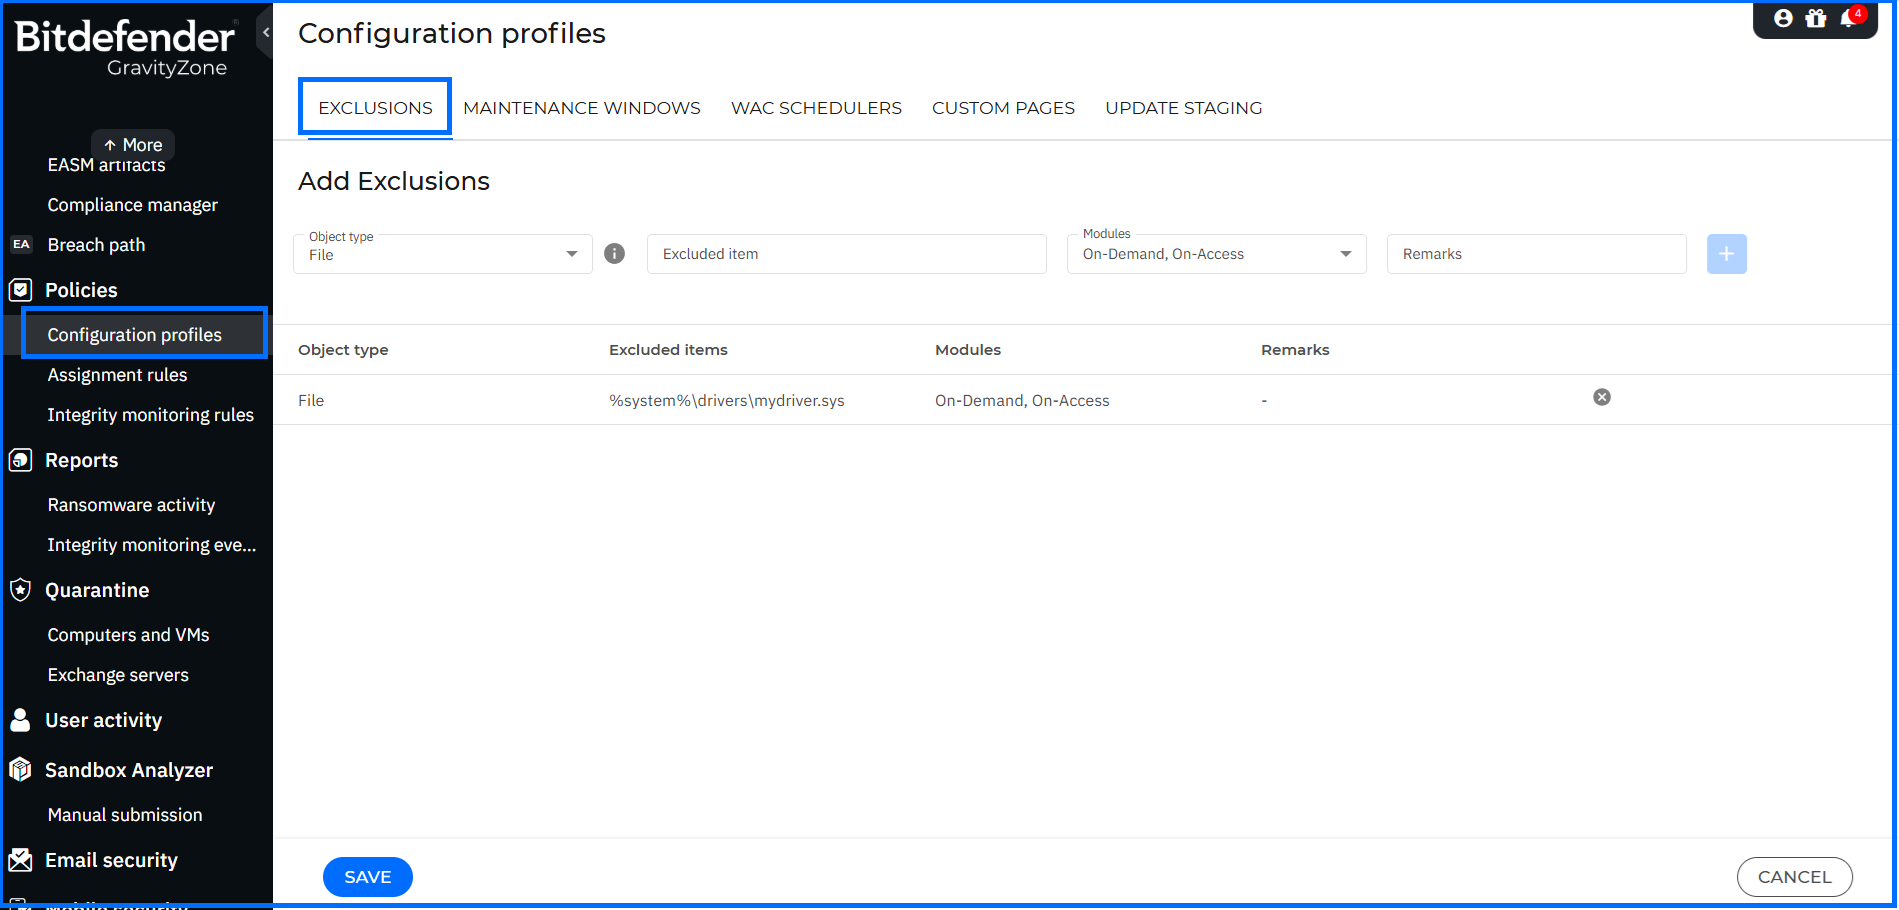This screenshot has height=910, width=1899.
Task: Click the More scroll-up button in sidebar
Action: (133, 144)
